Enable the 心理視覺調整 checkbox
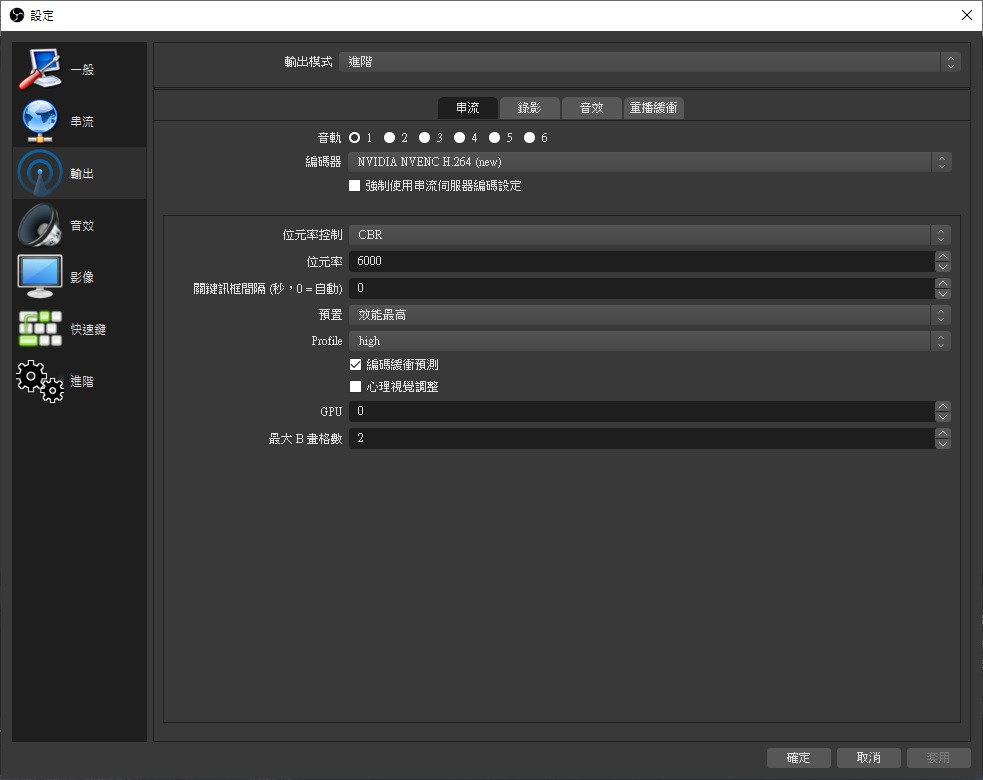 click(x=355, y=387)
